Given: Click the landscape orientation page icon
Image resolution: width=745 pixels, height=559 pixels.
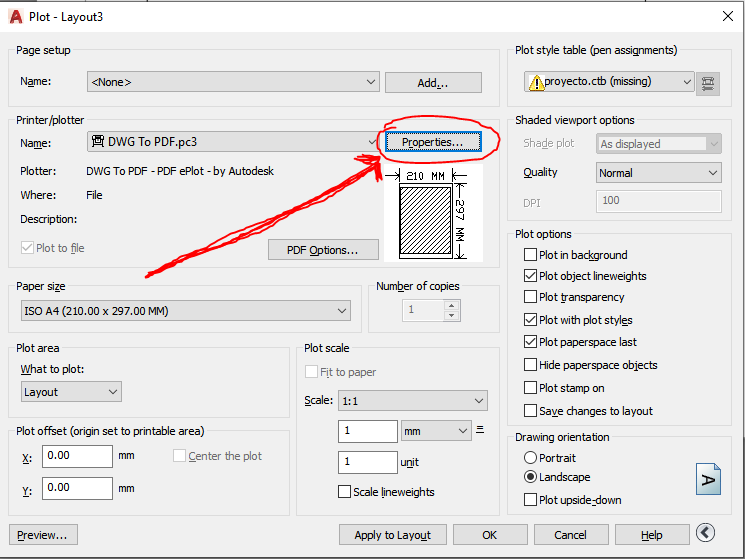Looking at the screenshot, I should pos(708,480).
